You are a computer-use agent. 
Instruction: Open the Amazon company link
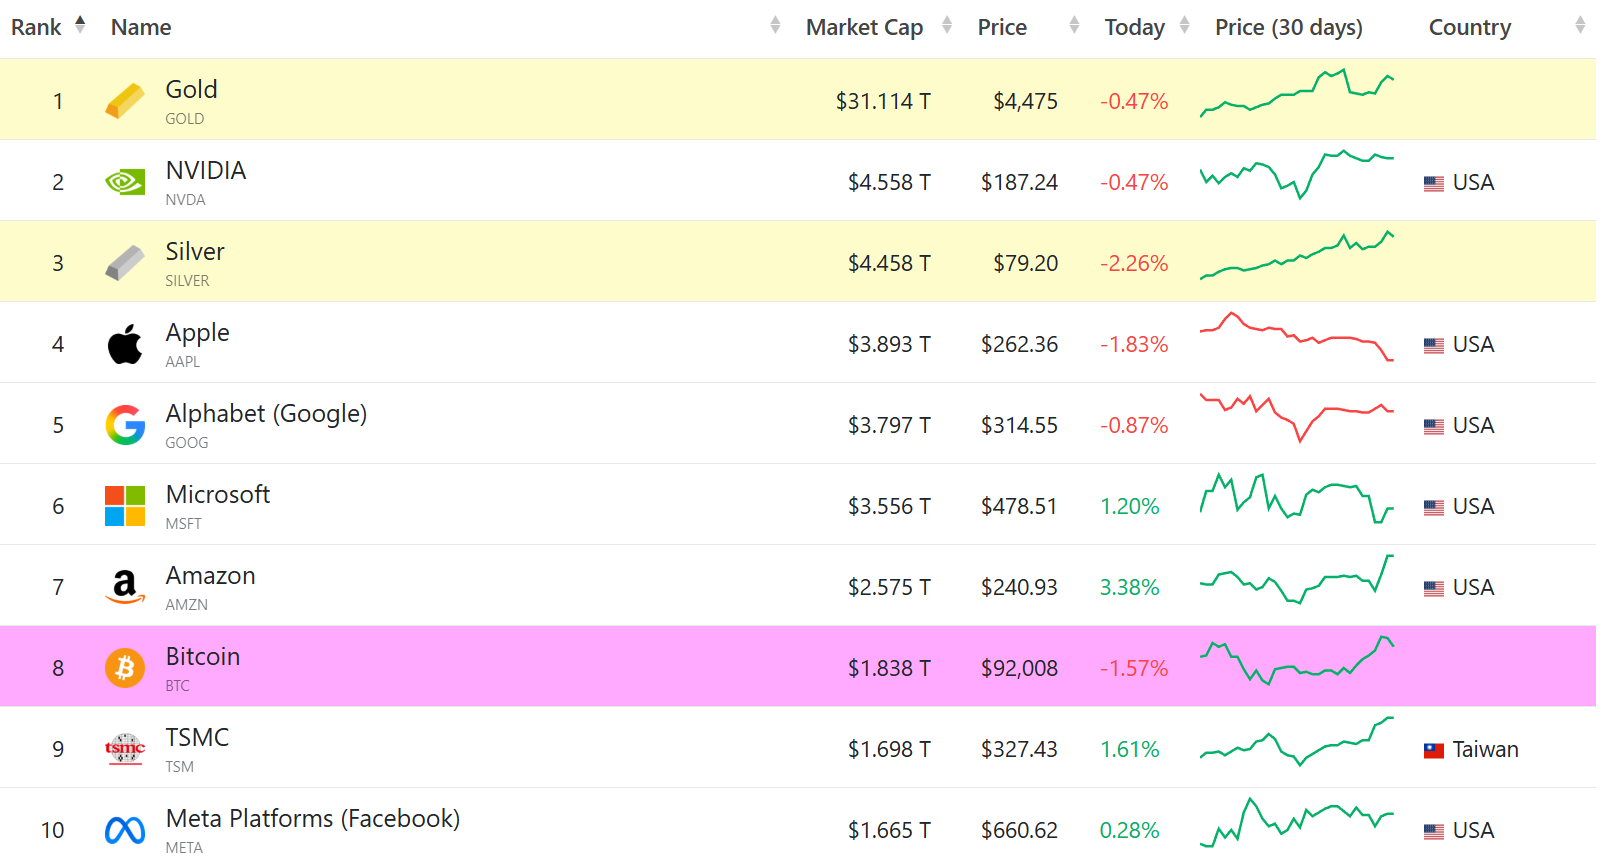click(211, 576)
